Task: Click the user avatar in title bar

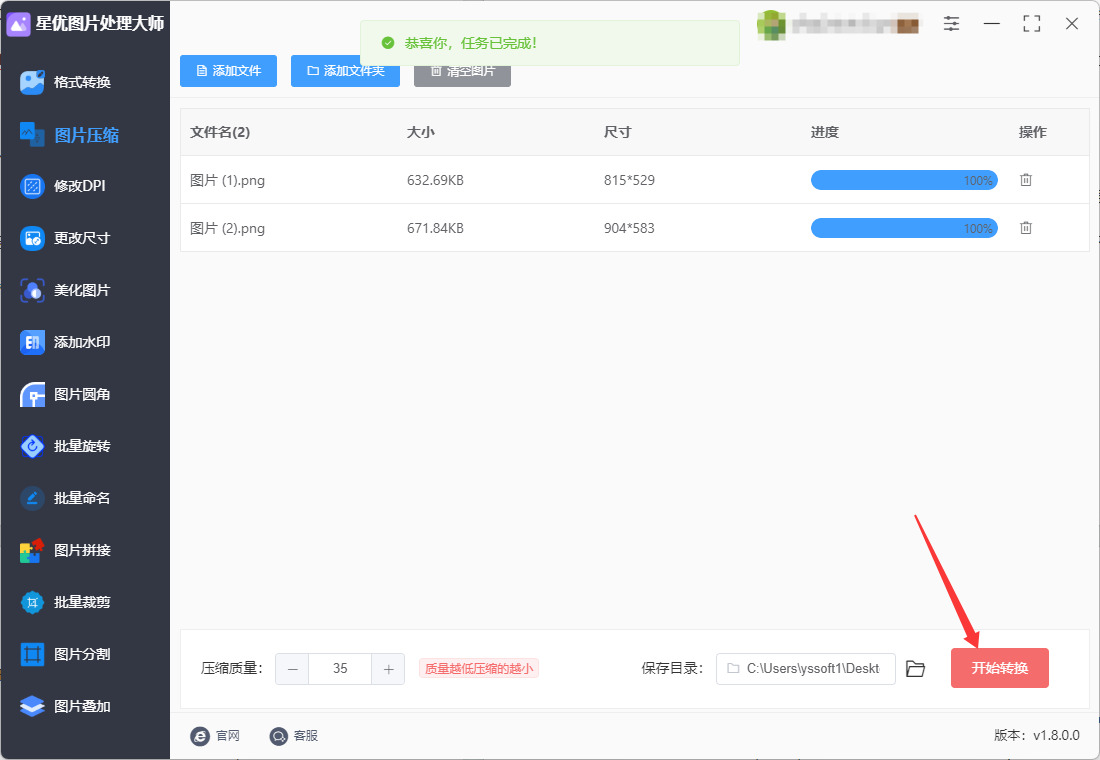Action: pos(771,25)
